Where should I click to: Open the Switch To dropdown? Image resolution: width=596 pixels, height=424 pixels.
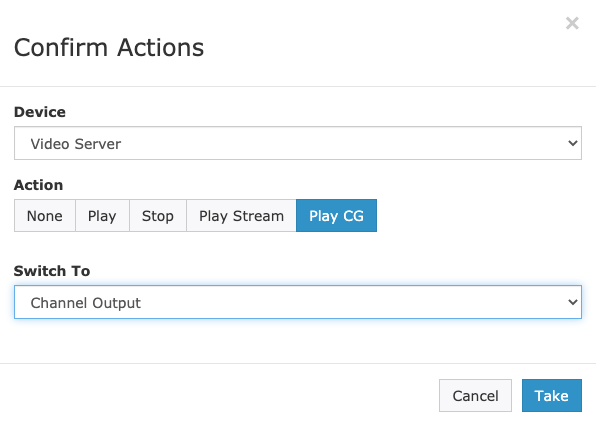(298, 302)
